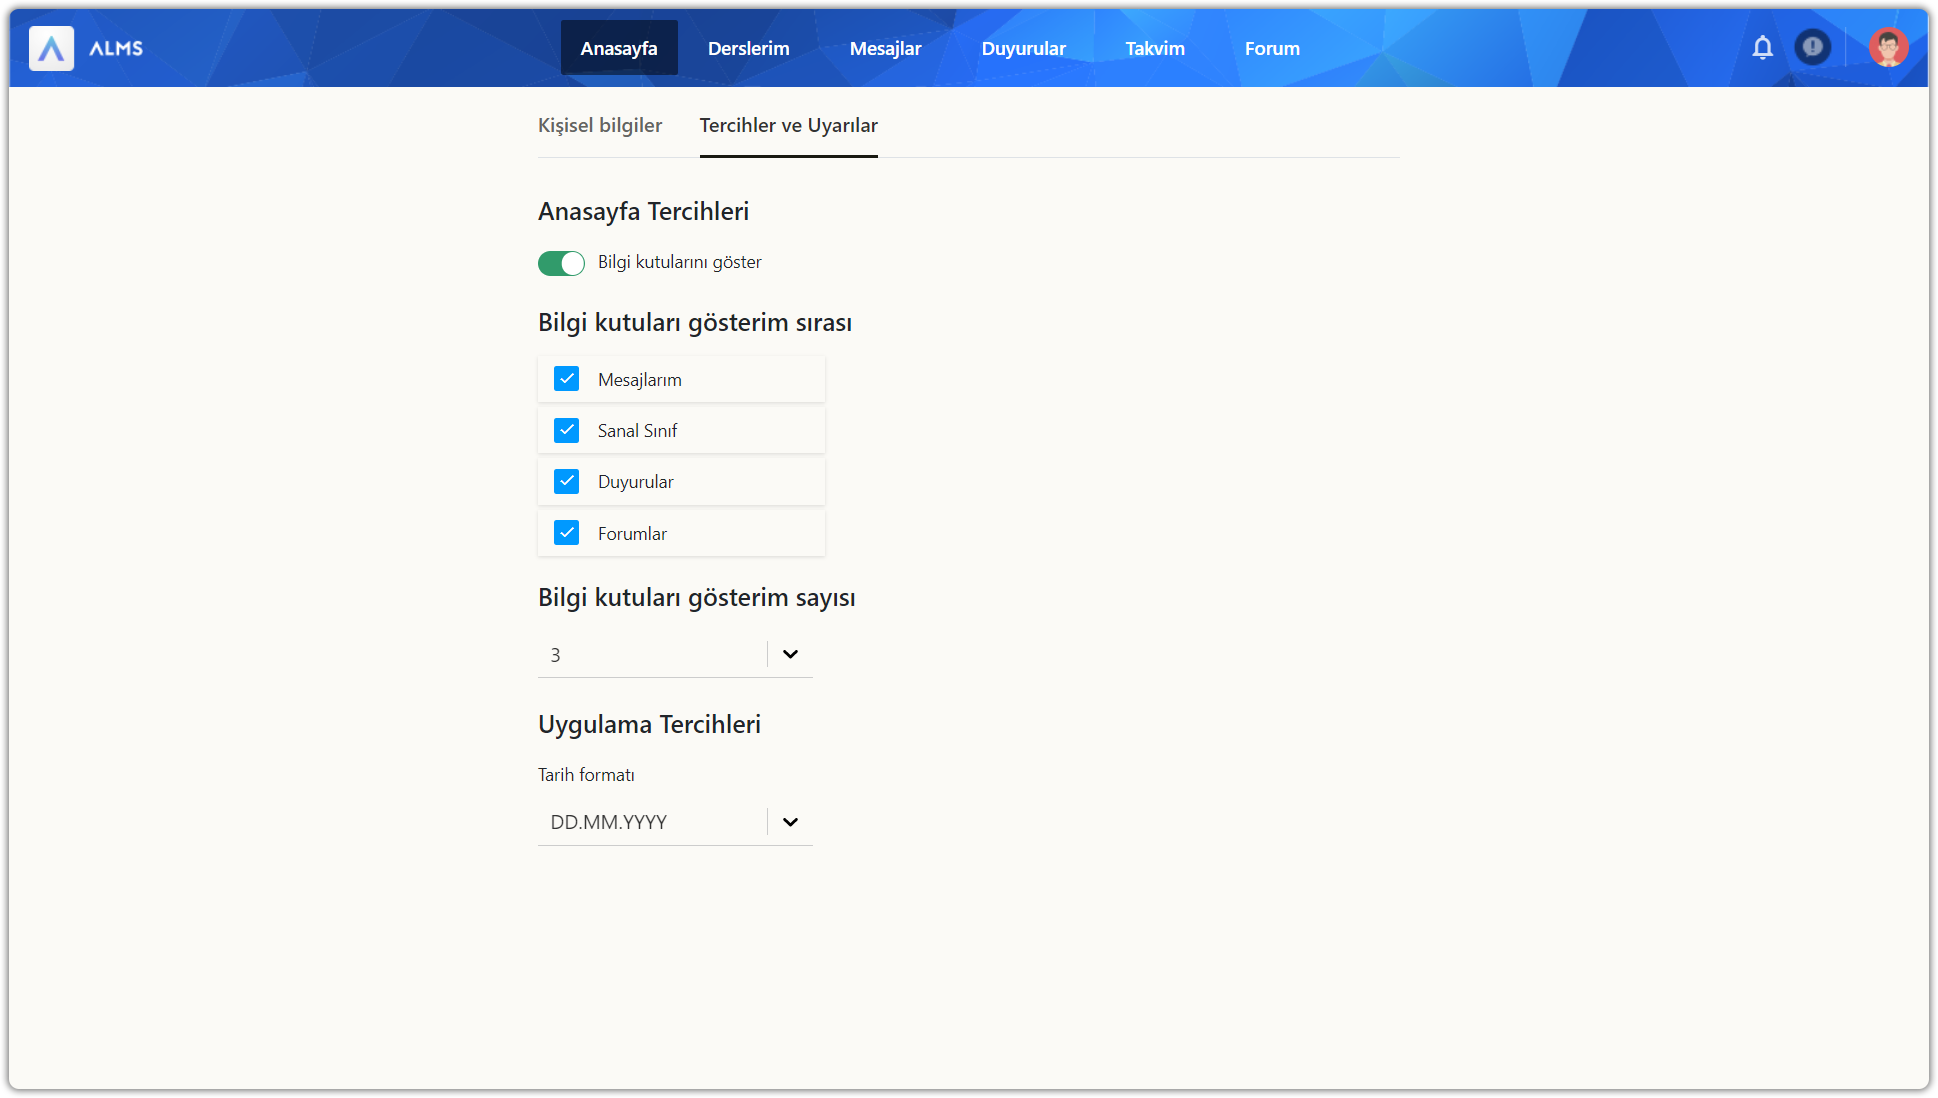Go to Derslerim in navigation
Screen dimensions: 1938x1098
pyautogui.click(x=748, y=48)
